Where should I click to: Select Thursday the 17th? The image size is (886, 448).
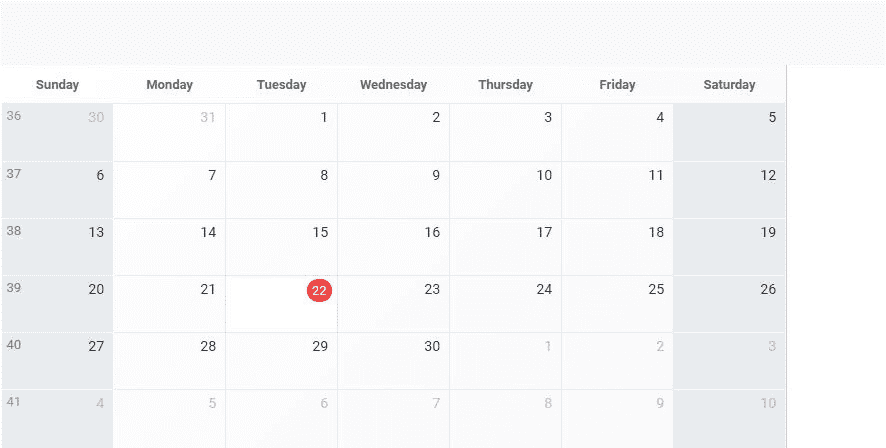(544, 233)
